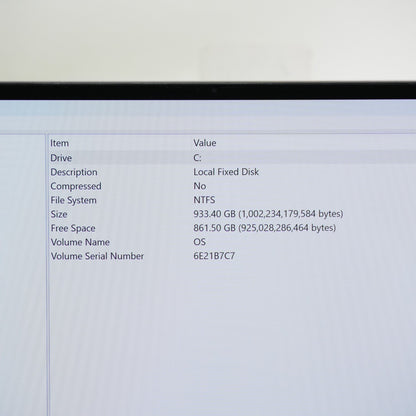Select the File System row label
416x416 pixels.
[74, 200]
